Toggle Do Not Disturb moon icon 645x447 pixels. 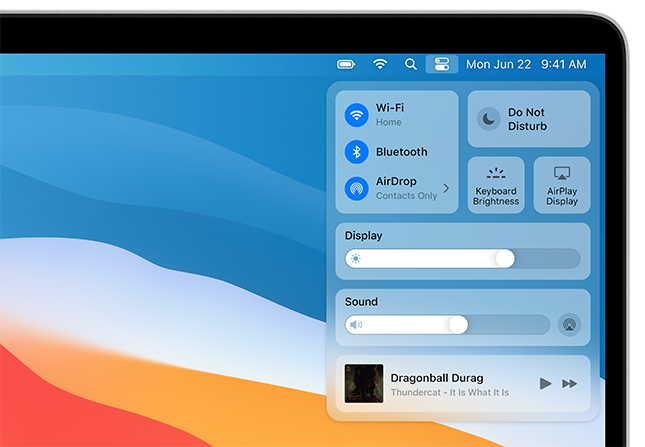click(488, 119)
